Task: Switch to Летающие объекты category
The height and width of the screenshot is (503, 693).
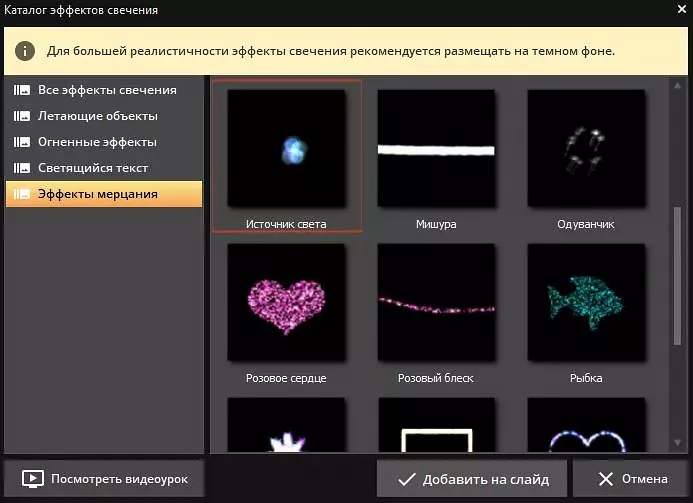Action: click(104, 116)
